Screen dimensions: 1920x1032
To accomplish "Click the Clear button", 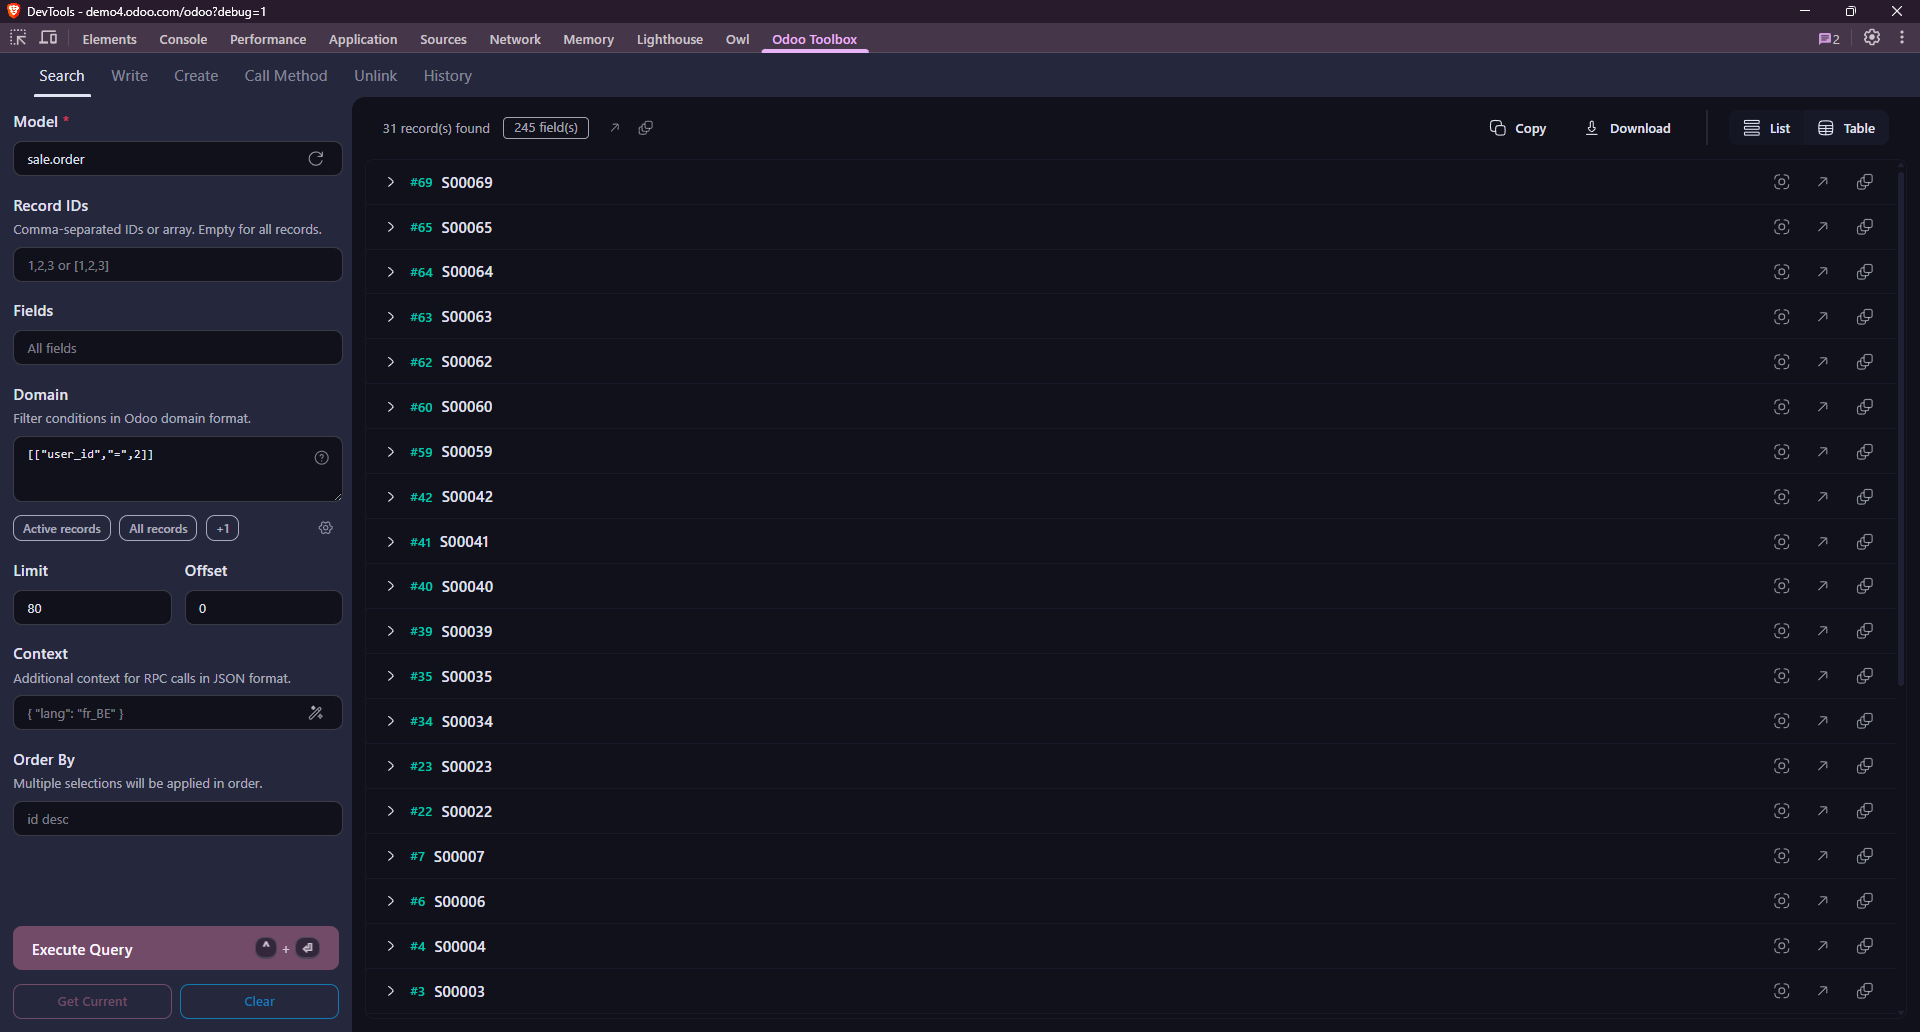I will (259, 1001).
